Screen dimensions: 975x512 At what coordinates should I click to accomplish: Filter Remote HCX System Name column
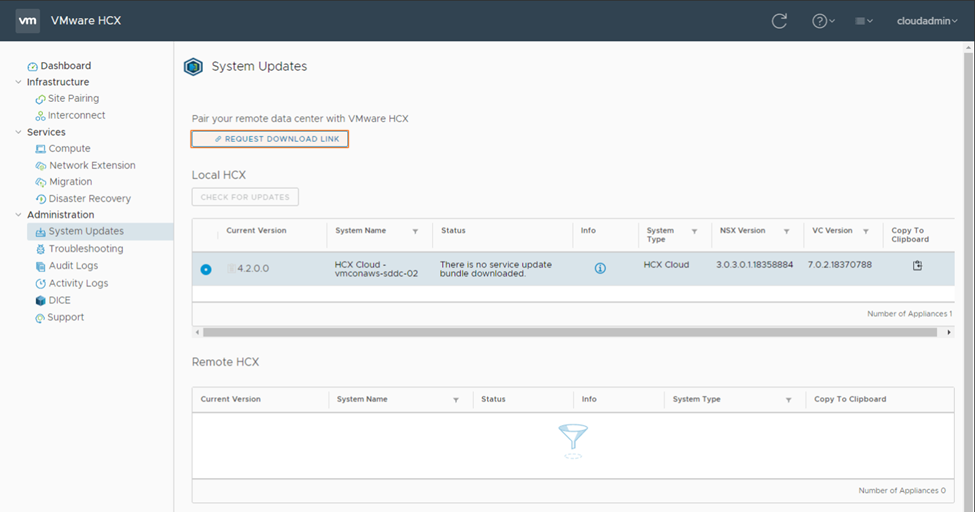coord(456,400)
